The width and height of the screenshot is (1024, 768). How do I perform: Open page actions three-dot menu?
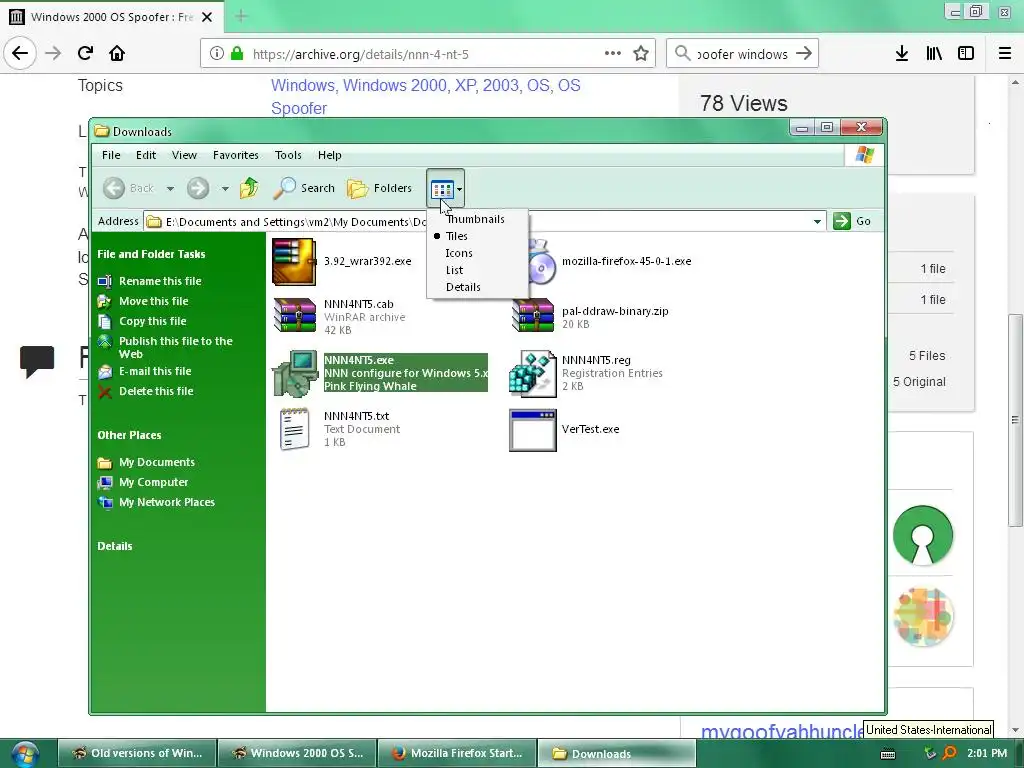[x=613, y=54]
